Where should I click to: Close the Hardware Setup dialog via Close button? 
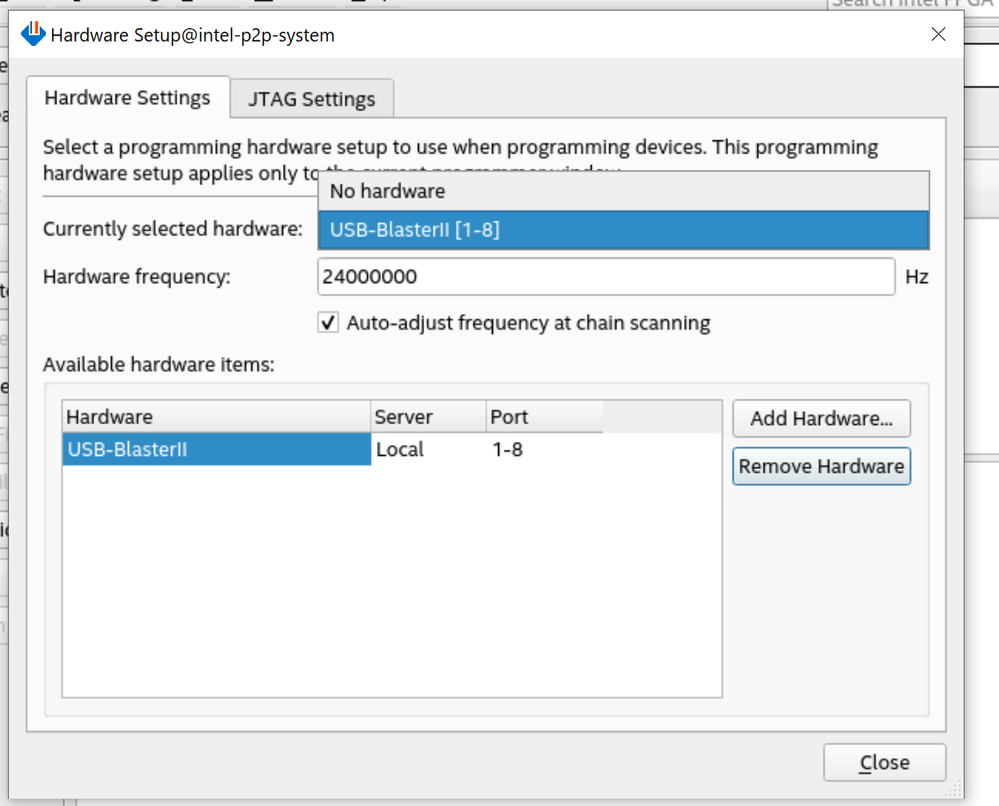(x=884, y=762)
